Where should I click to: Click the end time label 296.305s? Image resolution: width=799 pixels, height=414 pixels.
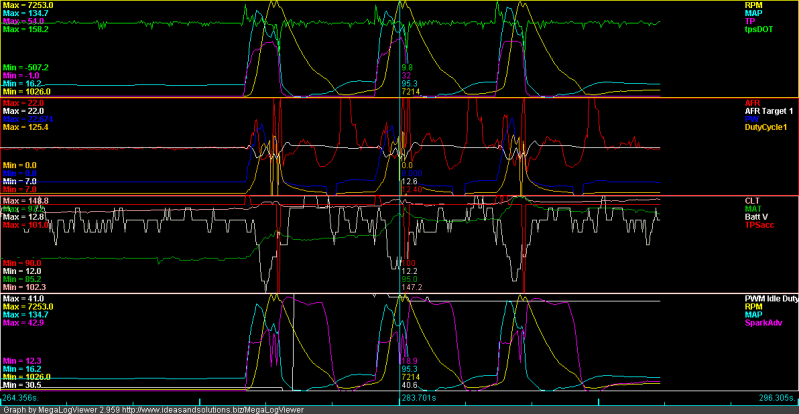click(777, 397)
